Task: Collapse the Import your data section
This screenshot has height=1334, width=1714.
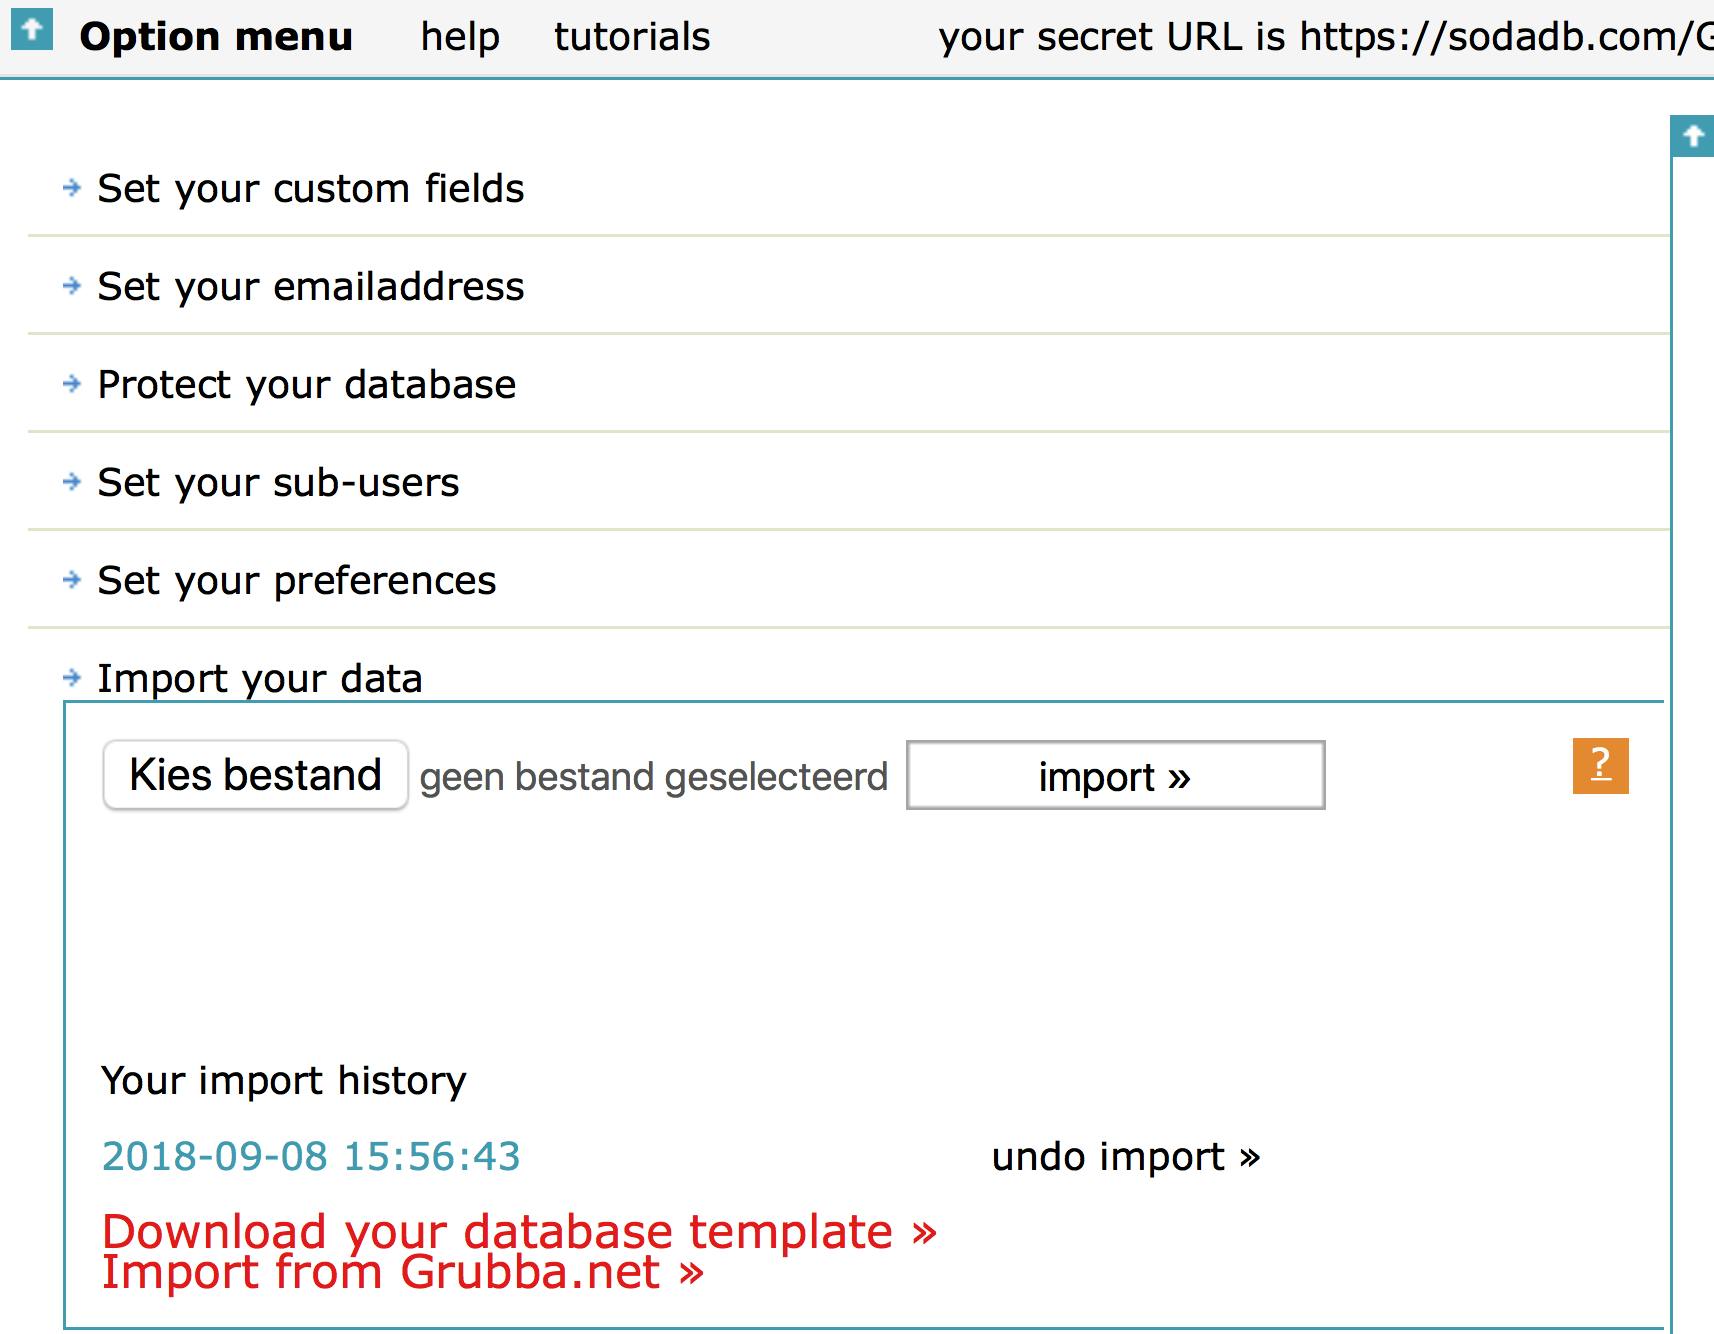Action: (x=259, y=679)
